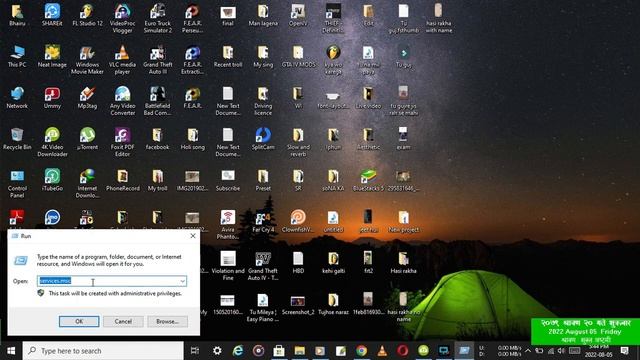The width and height of the screenshot is (640, 360).
Task: Launch Google Chrome from taskbar
Action: click(361, 351)
